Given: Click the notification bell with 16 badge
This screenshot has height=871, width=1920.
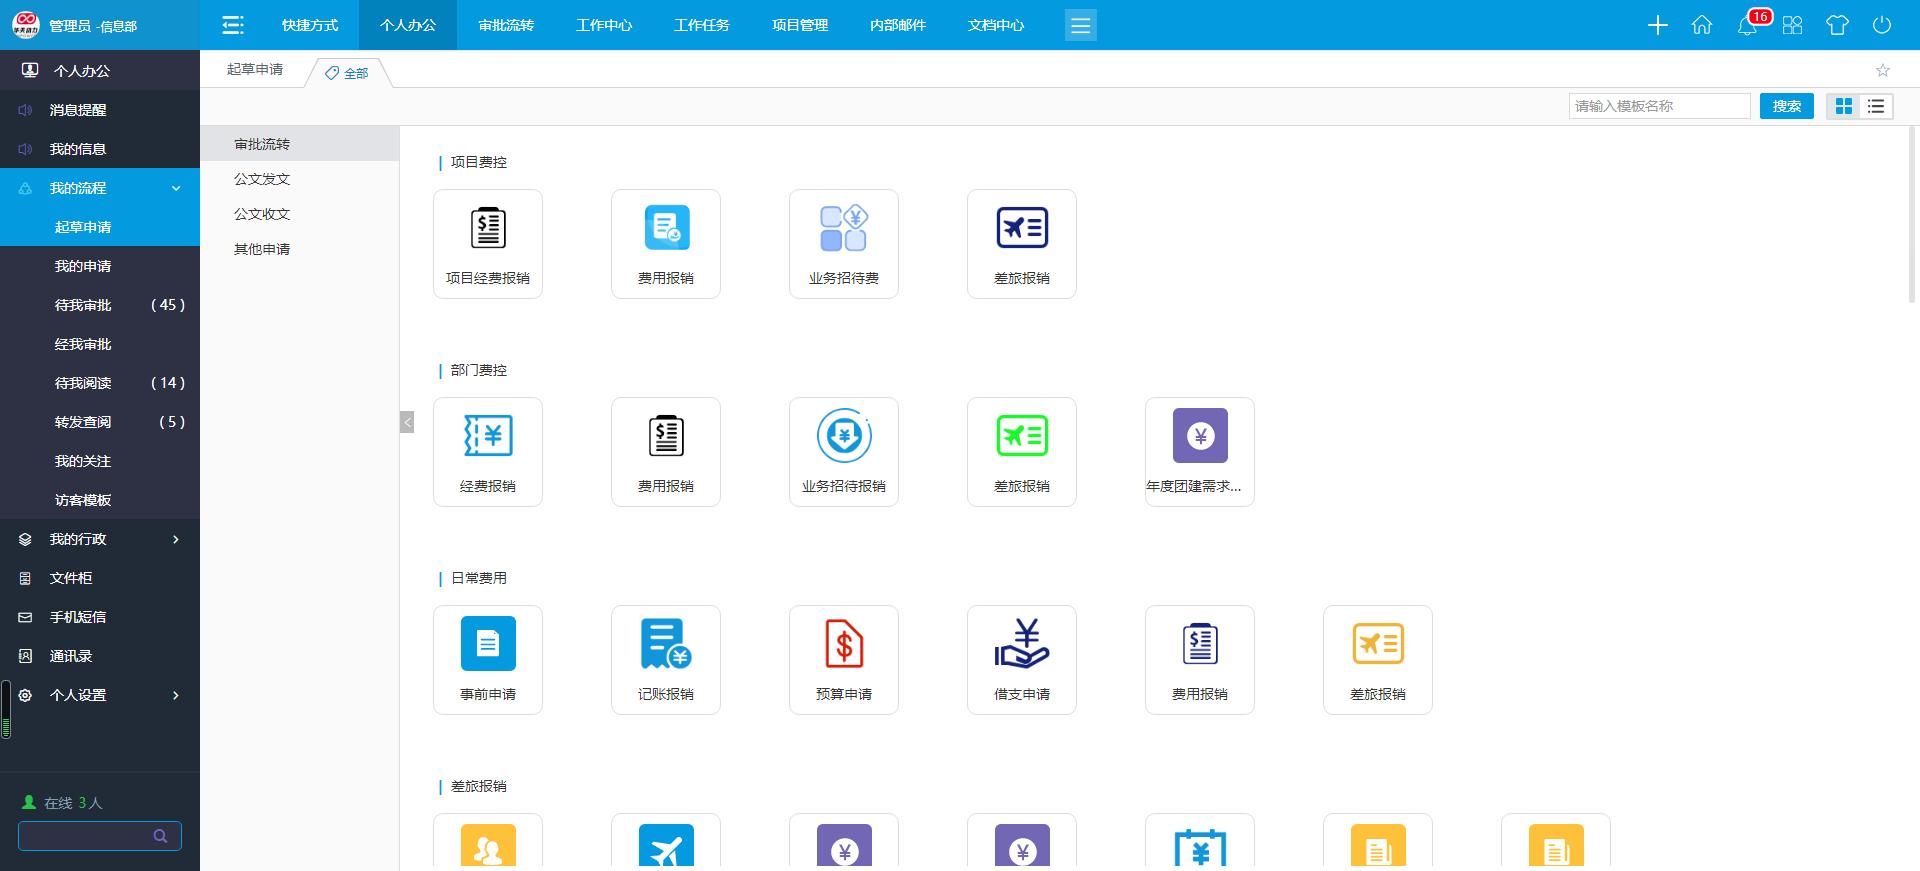Looking at the screenshot, I should (1747, 25).
